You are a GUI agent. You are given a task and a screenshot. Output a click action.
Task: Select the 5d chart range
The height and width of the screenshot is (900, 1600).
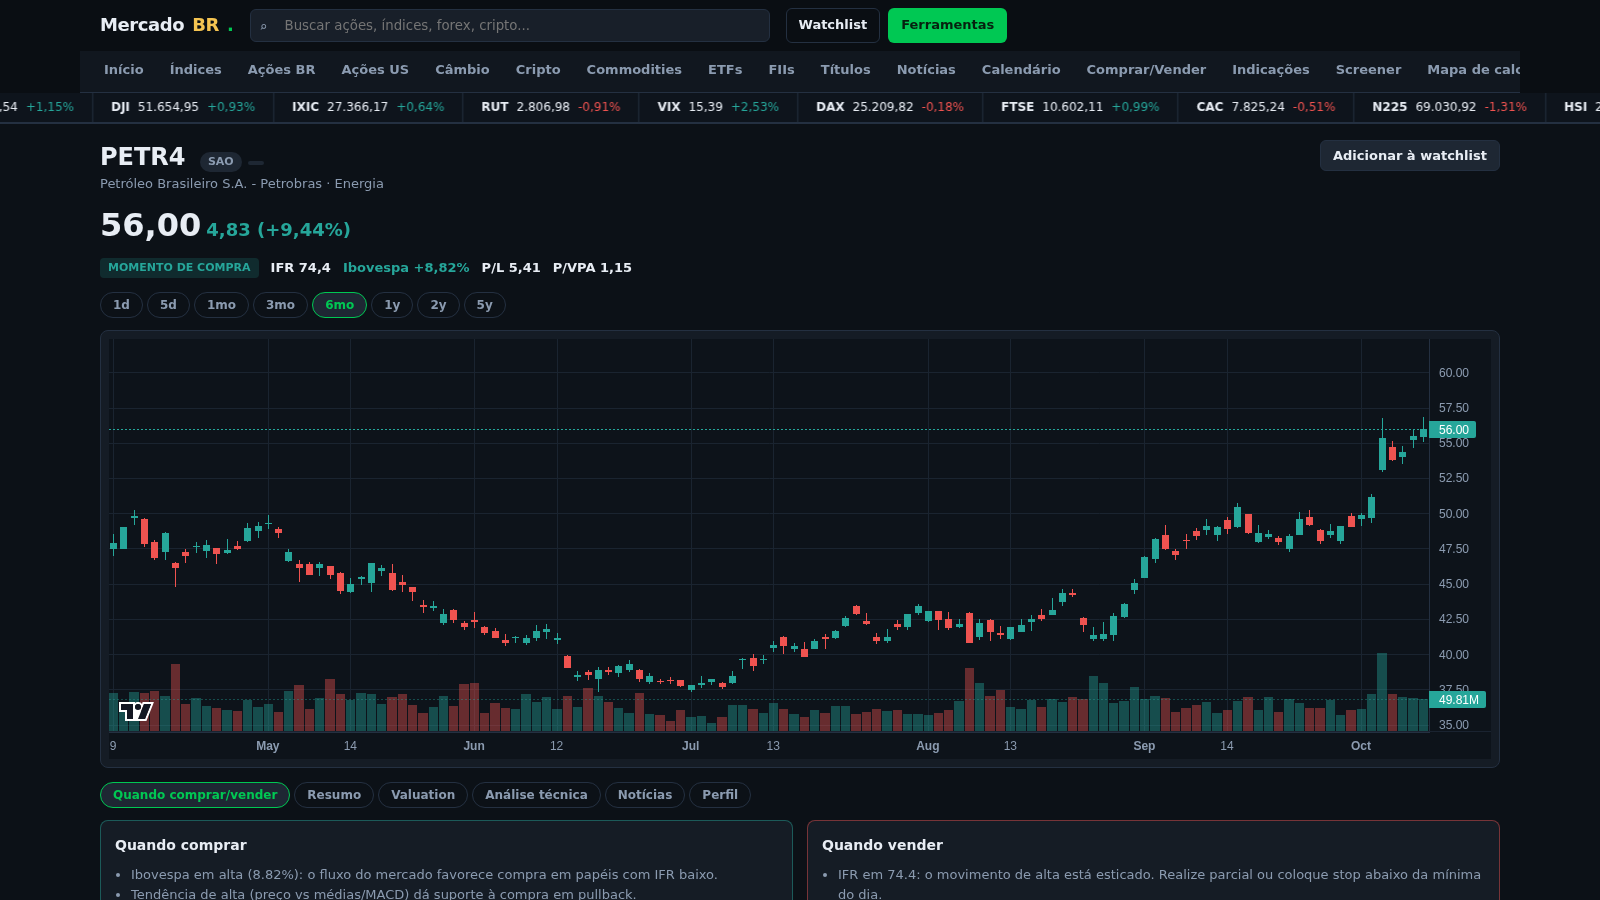click(x=168, y=305)
